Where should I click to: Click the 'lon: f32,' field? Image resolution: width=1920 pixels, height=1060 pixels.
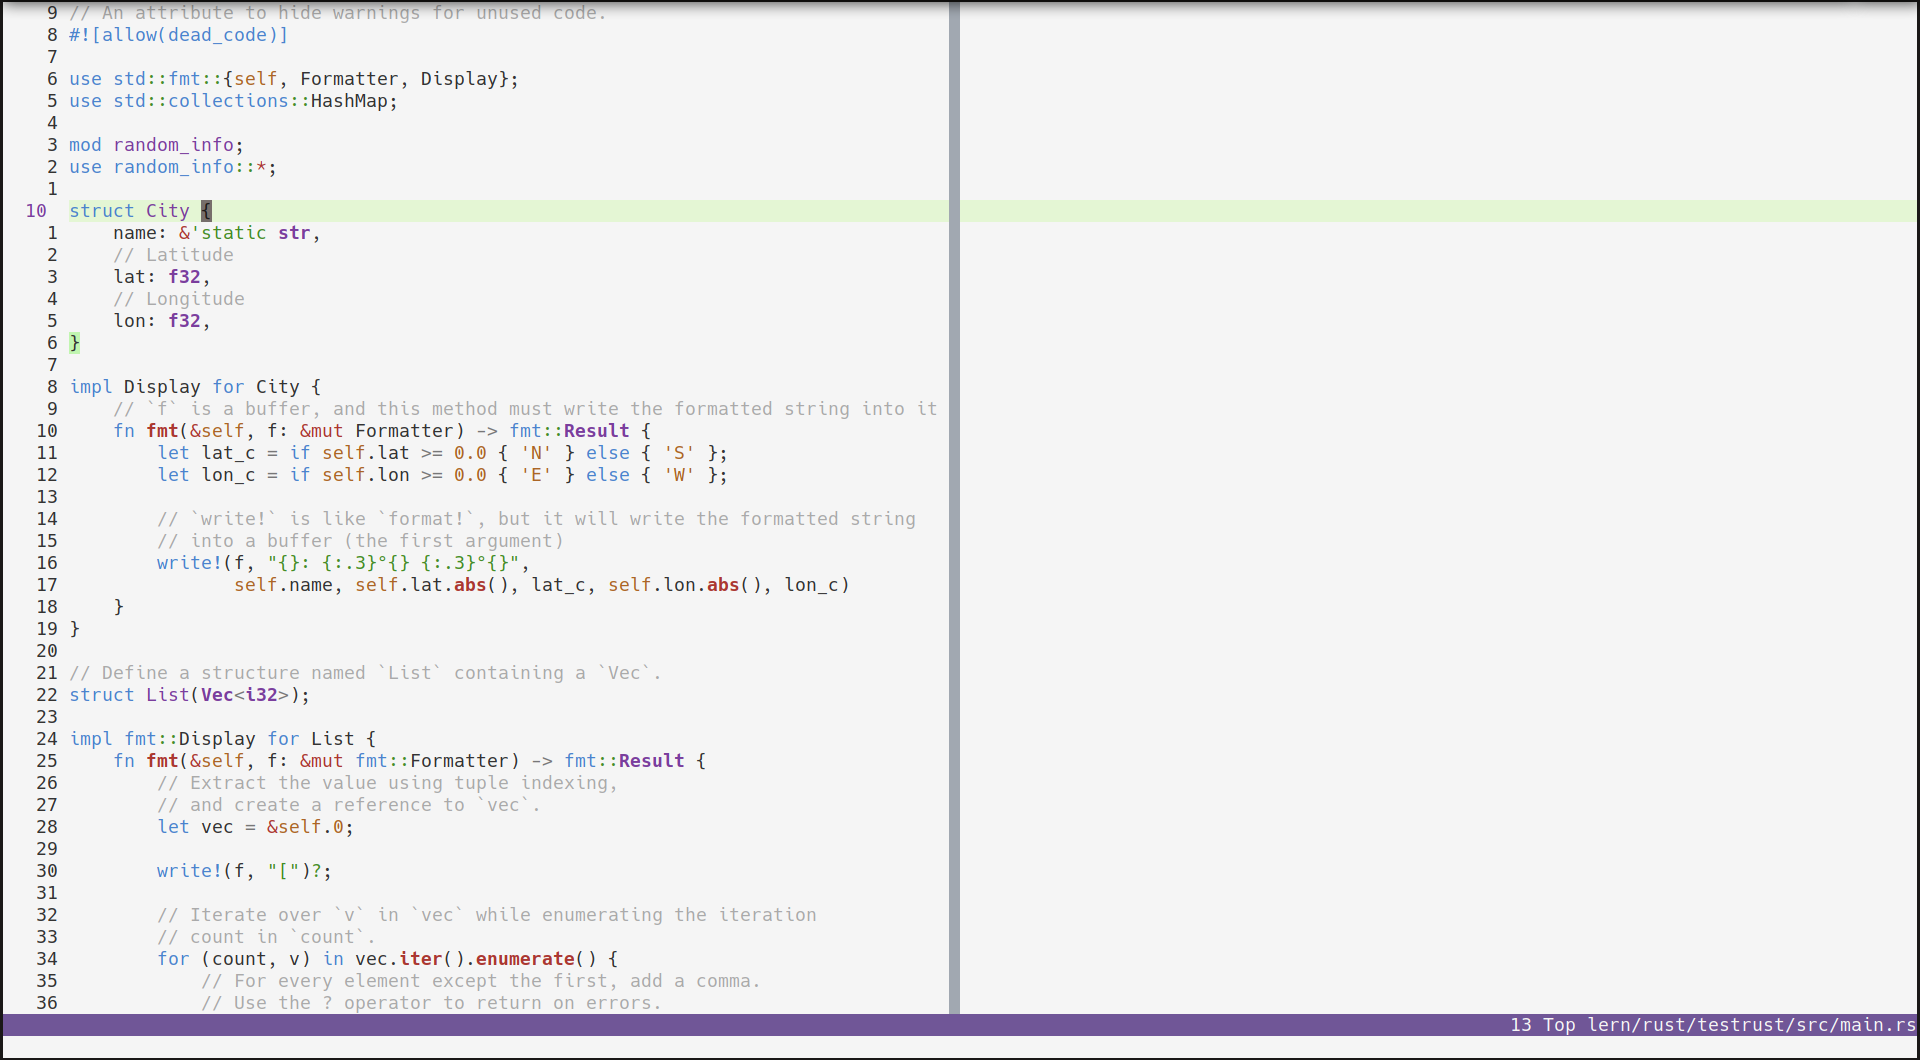pos(162,321)
